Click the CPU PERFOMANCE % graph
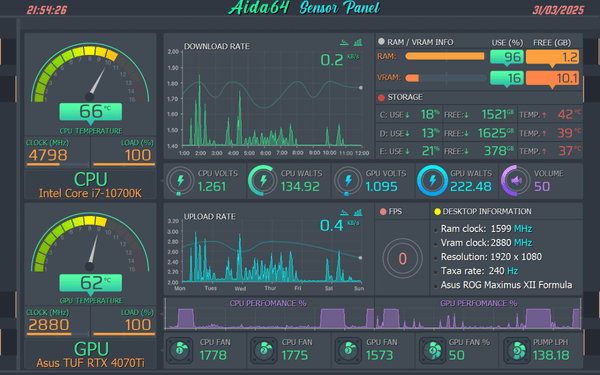This screenshot has height=375, width=600. tap(269, 318)
